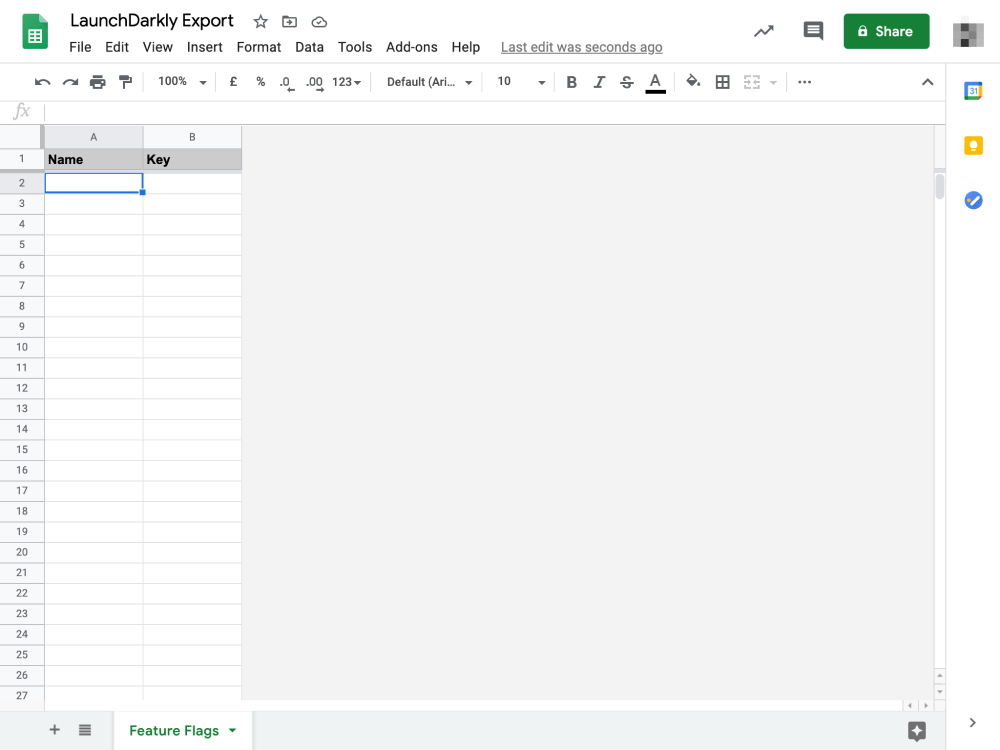This screenshot has height=750, width=1000.
Task: Open the comment history icon
Action: point(813,31)
